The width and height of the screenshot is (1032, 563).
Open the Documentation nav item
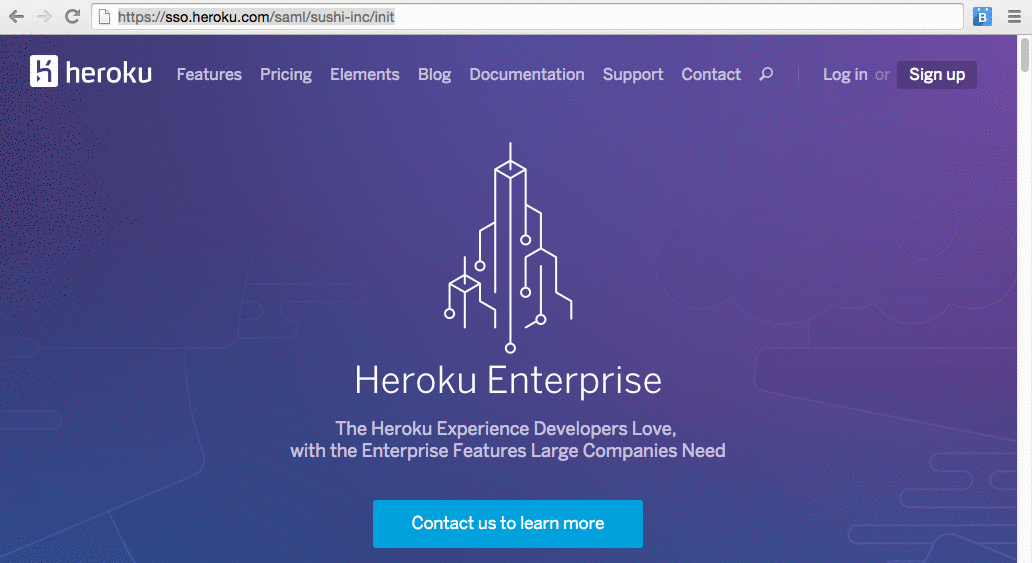pos(526,74)
